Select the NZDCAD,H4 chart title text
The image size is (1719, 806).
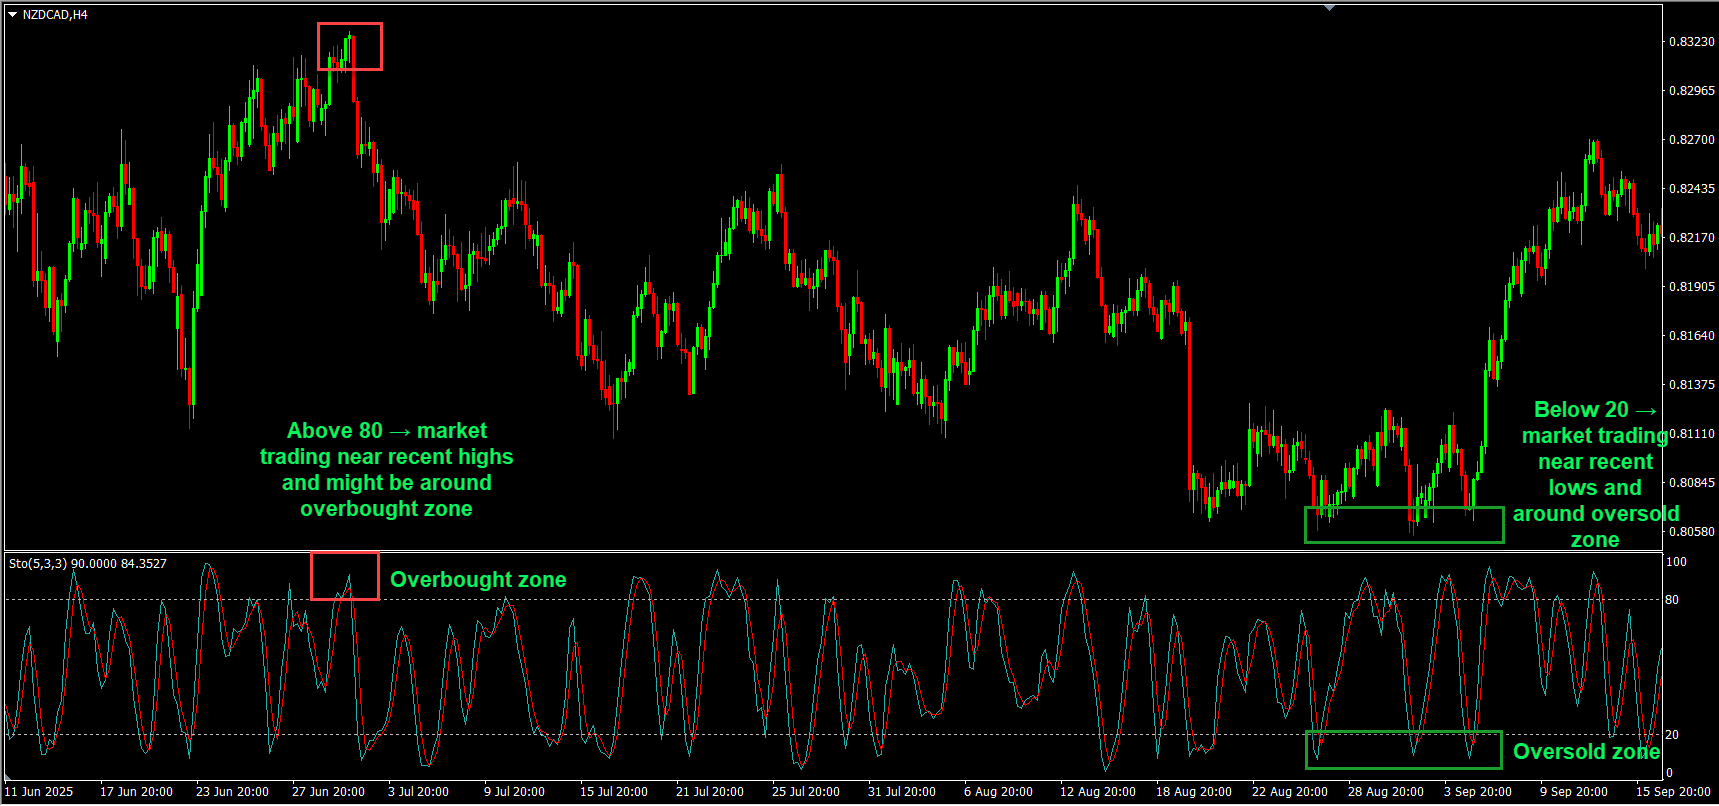click(55, 15)
